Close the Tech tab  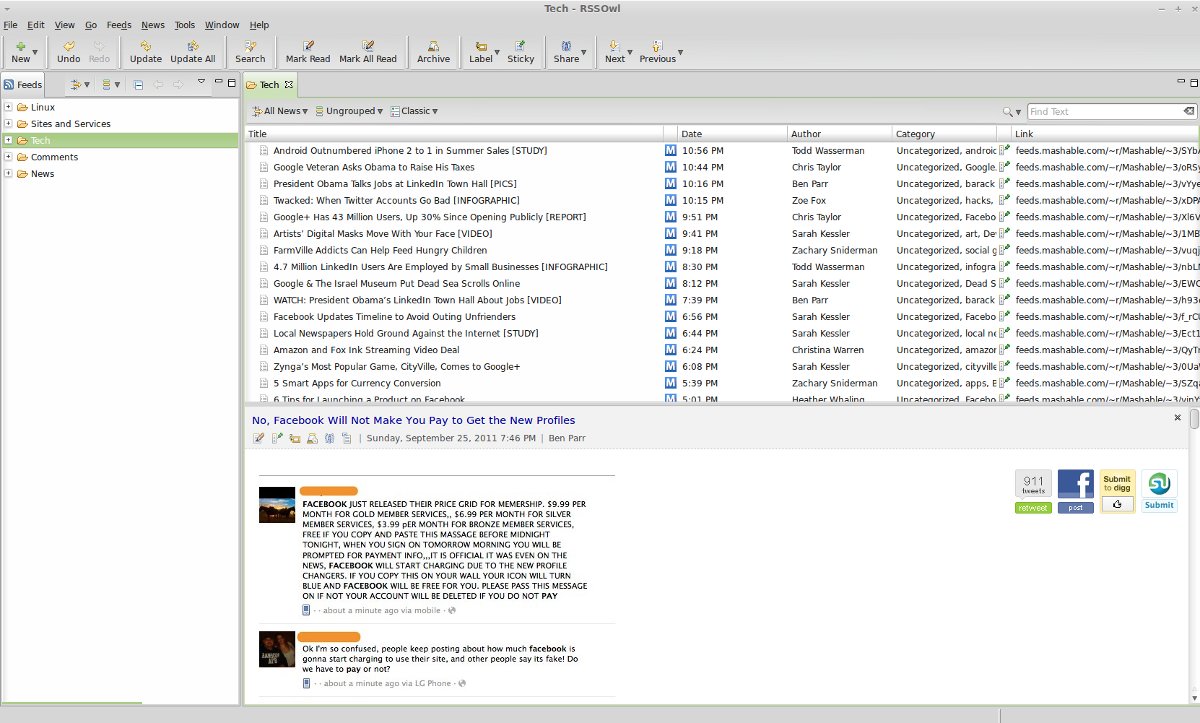(x=289, y=85)
